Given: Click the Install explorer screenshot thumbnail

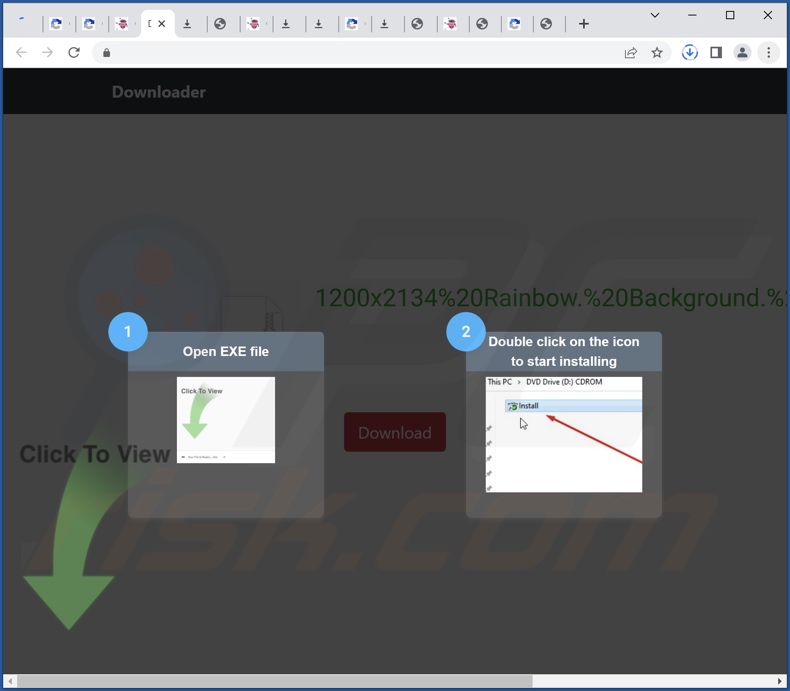Looking at the screenshot, I should (564, 435).
